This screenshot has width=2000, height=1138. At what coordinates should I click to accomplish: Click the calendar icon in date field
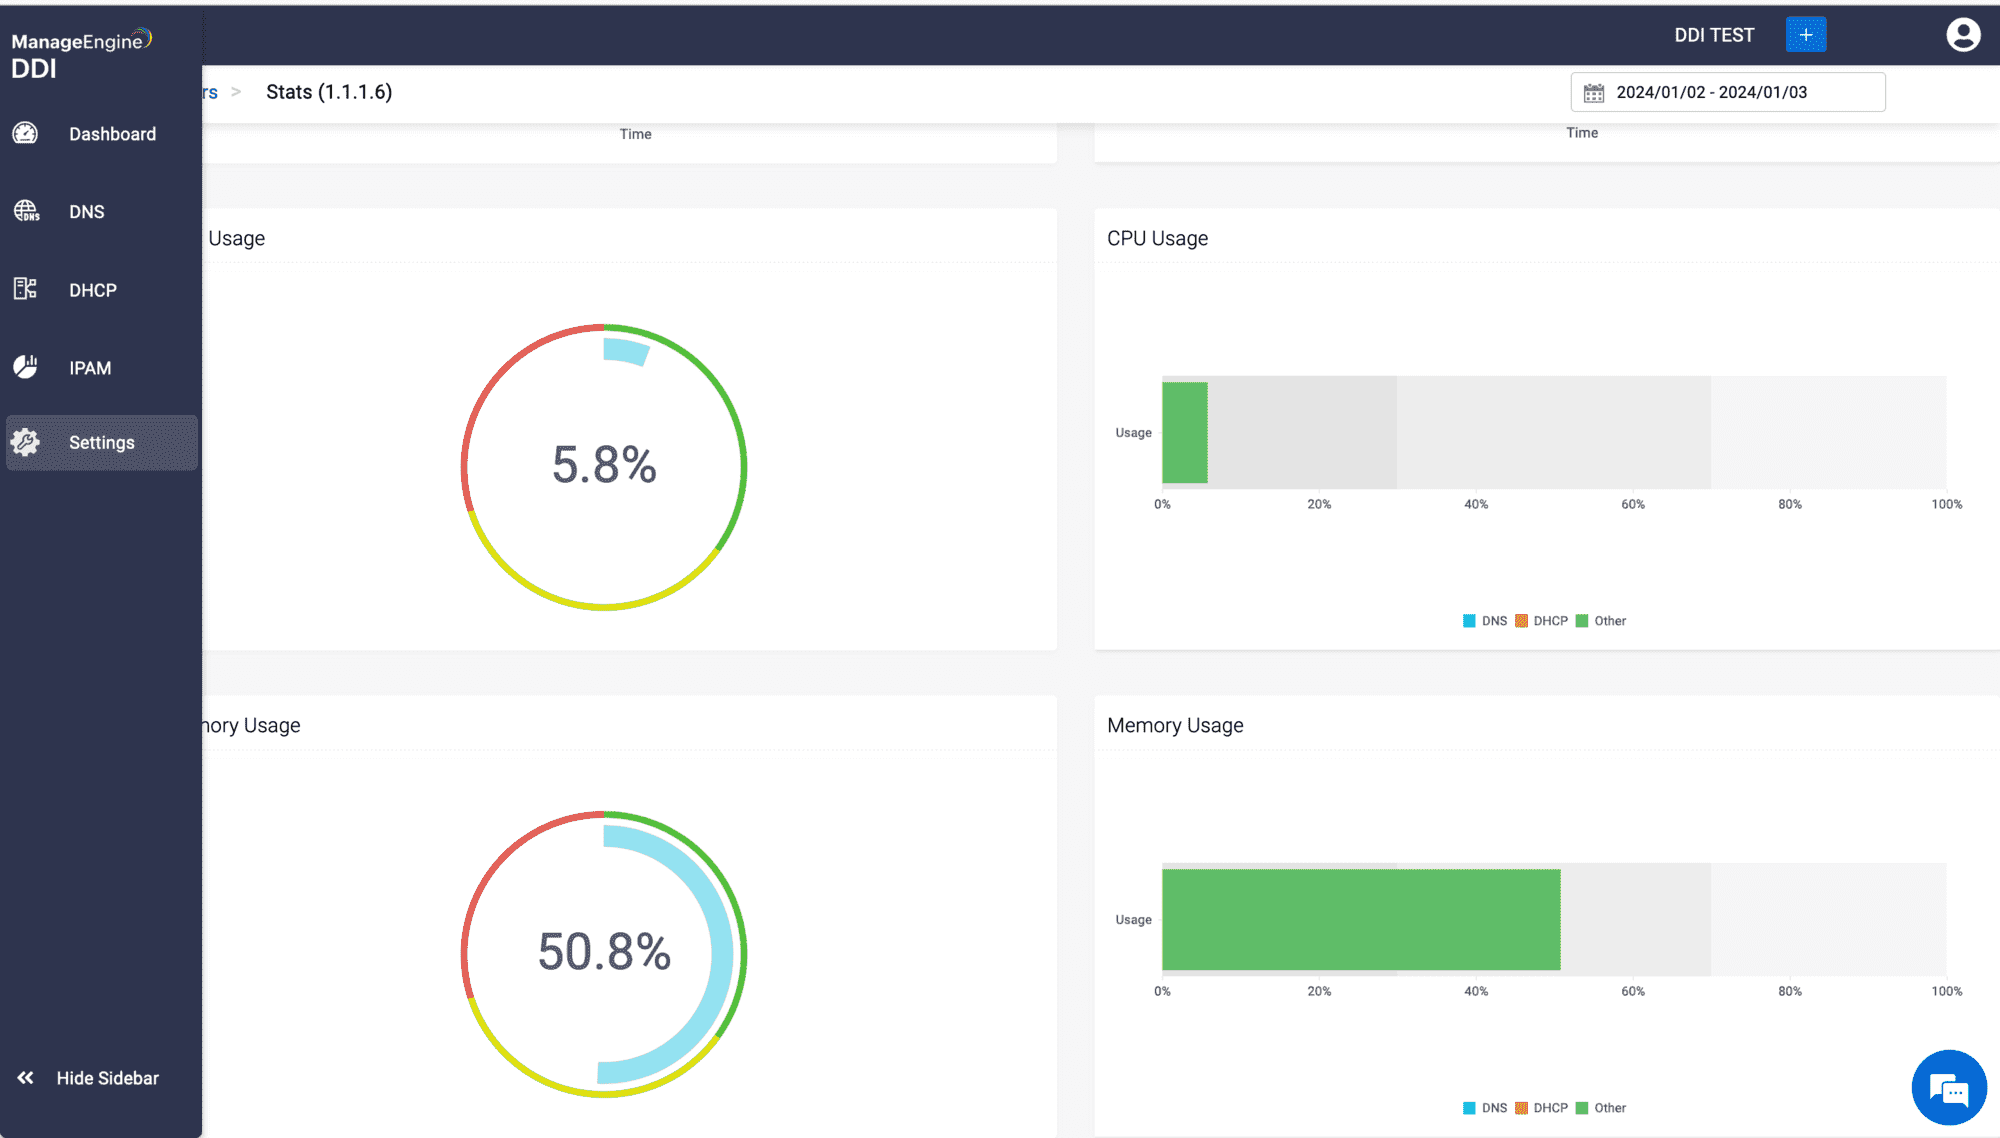tap(1594, 93)
